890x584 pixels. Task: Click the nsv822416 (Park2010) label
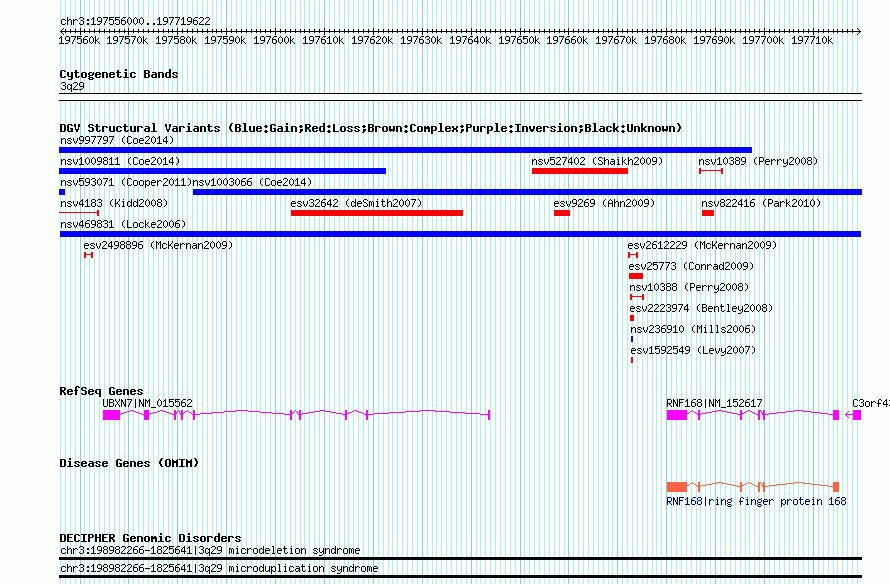[761, 203]
